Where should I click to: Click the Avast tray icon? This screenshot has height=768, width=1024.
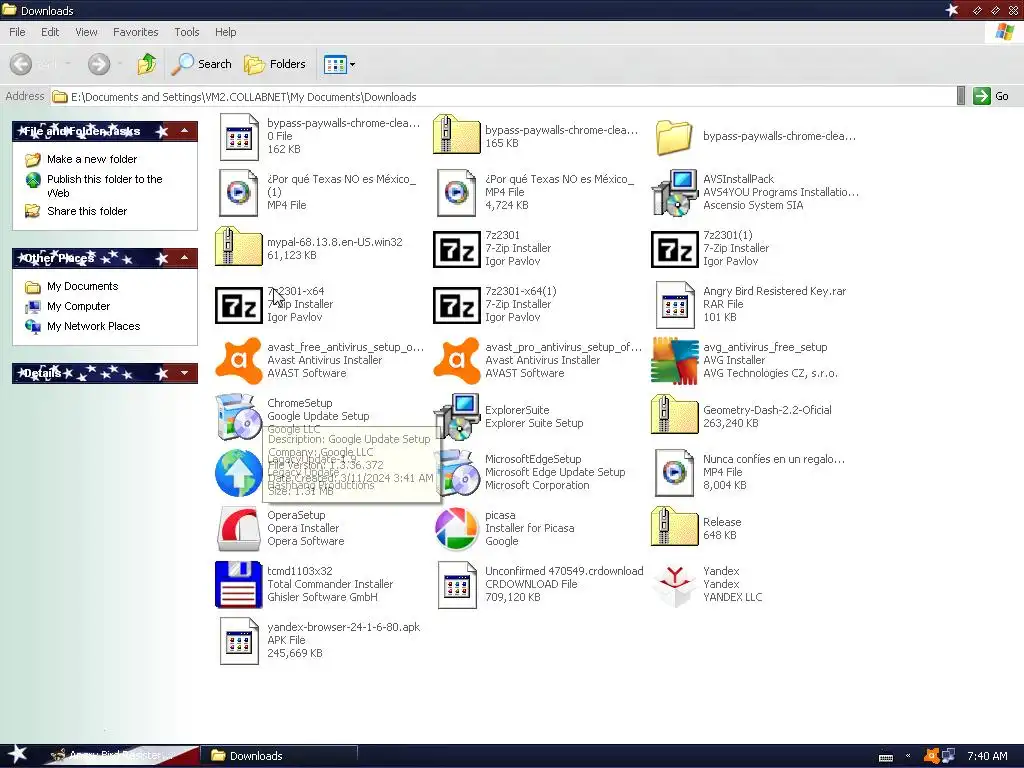(932, 756)
